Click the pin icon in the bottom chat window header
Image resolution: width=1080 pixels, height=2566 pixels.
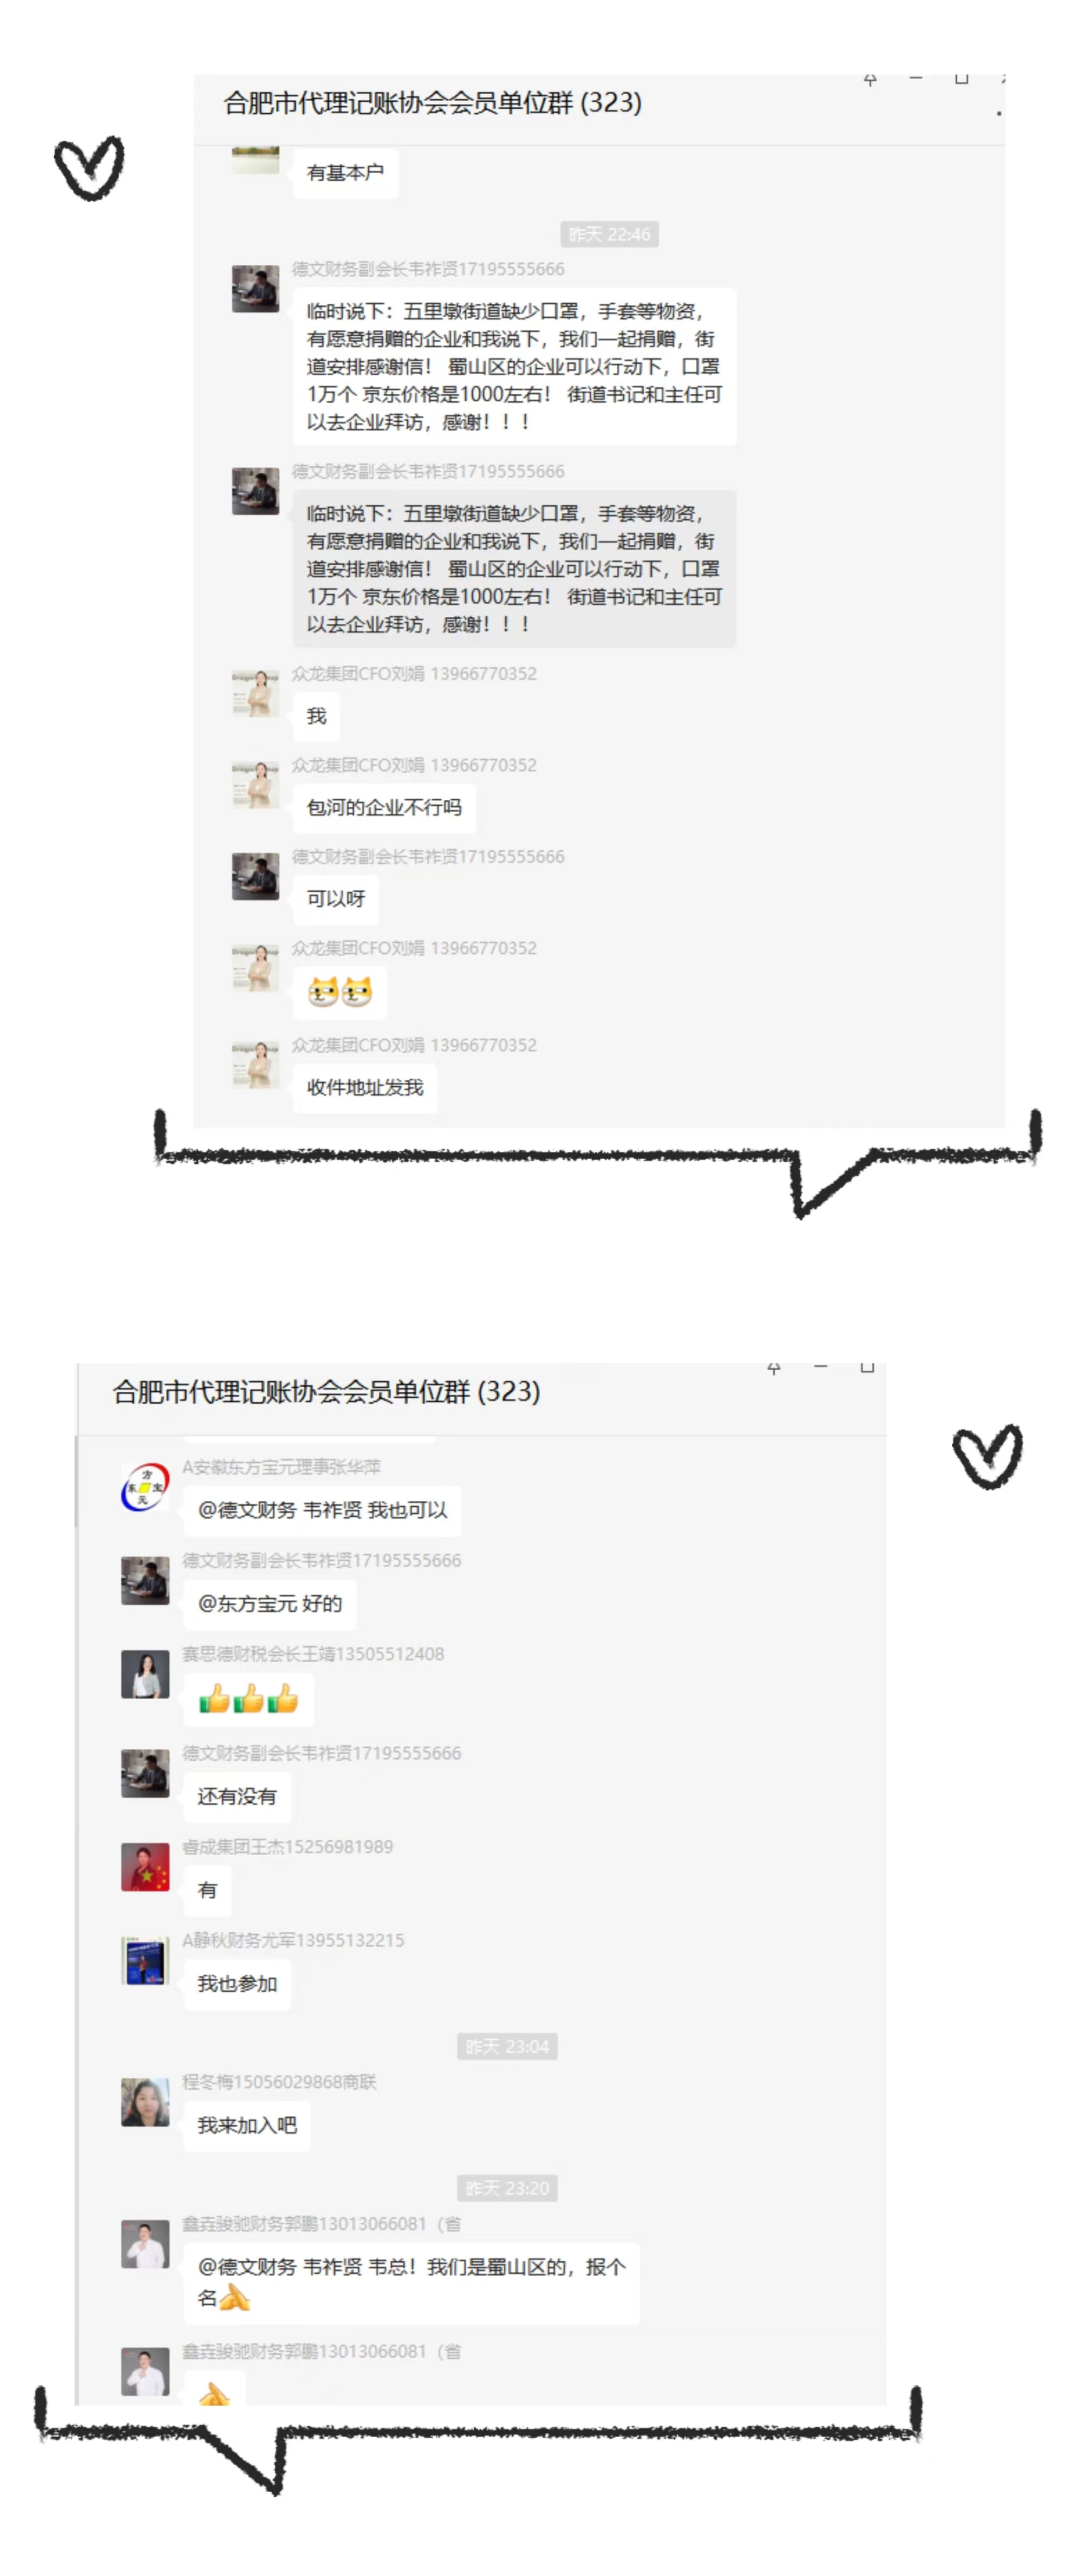click(773, 1368)
